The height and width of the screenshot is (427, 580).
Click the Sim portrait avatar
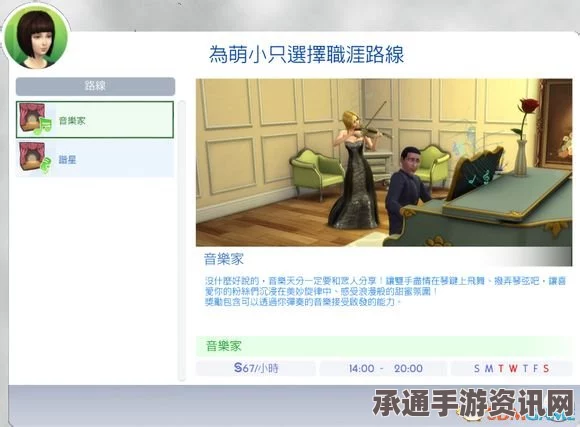click(37, 37)
